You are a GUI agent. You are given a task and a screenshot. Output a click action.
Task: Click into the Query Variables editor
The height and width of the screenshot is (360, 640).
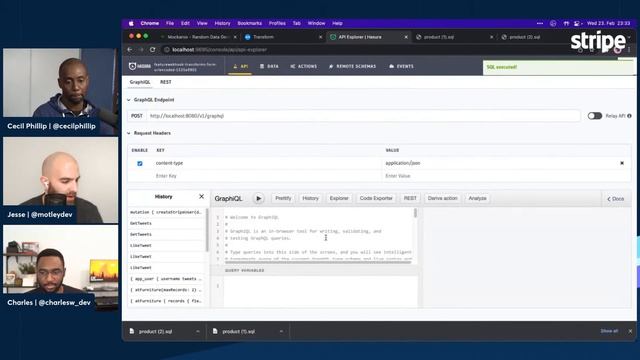[x=320, y=292]
